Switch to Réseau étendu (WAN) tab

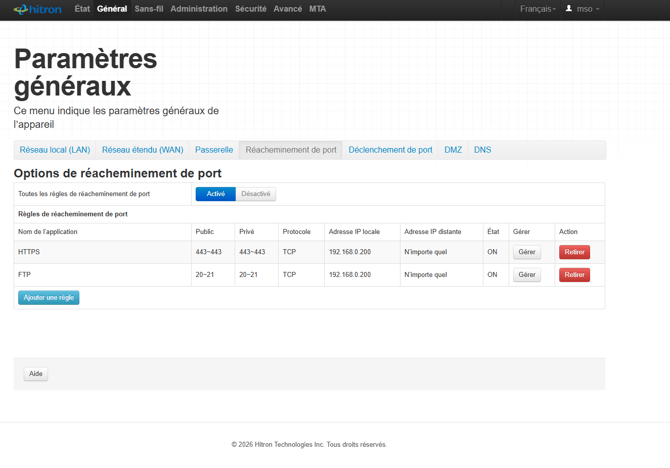(142, 150)
